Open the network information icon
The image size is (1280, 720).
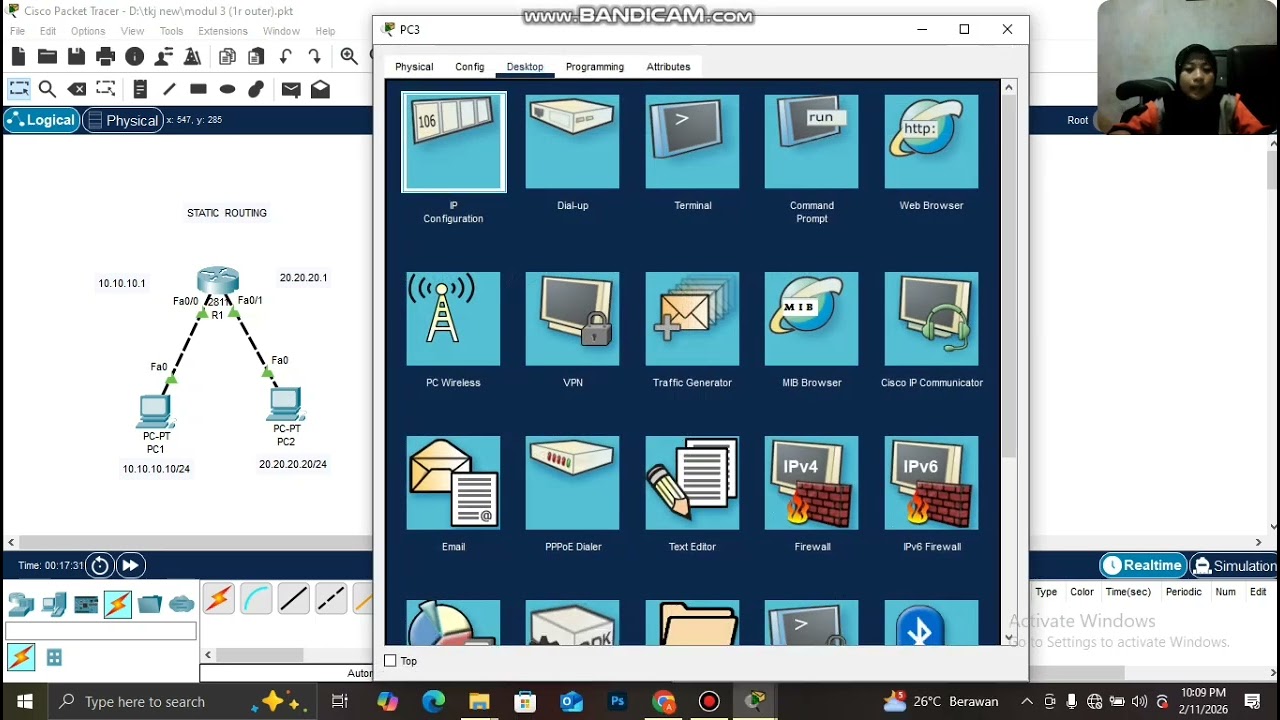pyautogui.click(x=134, y=57)
